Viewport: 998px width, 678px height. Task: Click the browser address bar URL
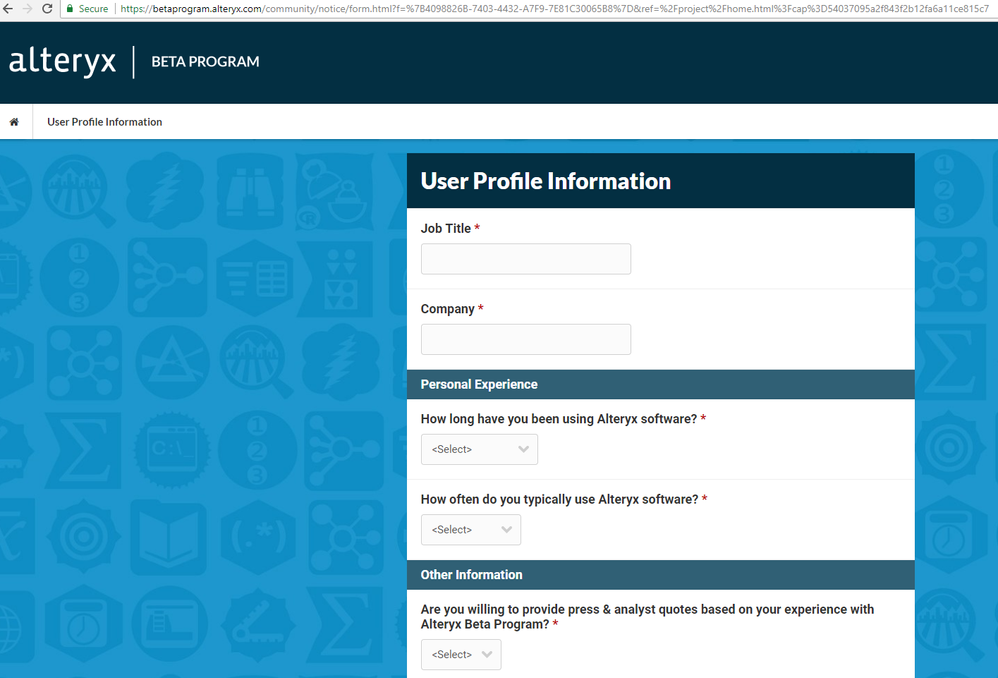click(554, 9)
